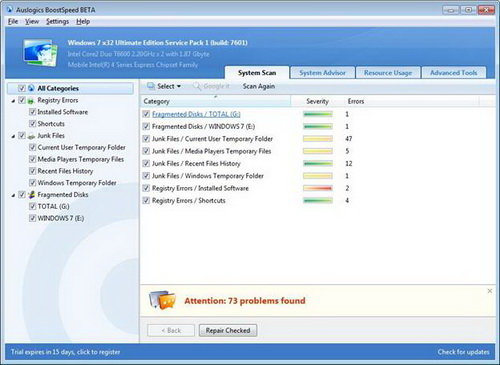Switch to the Resource Usage tab
This screenshot has height=365, width=500.
(x=388, y=73)
